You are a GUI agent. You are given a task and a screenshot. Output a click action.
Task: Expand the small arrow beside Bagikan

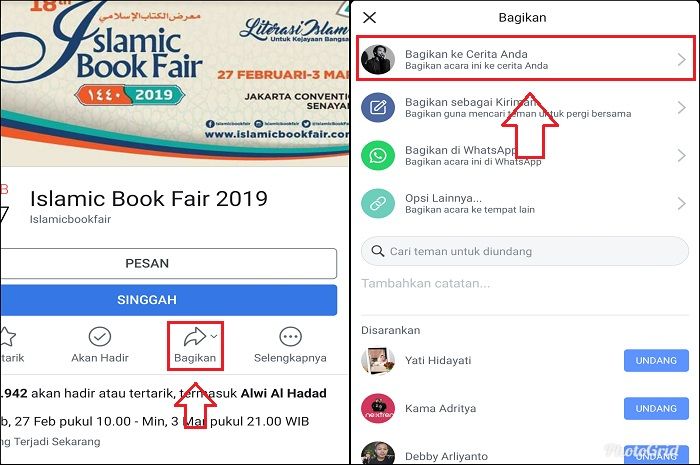(x=214, y=336)
